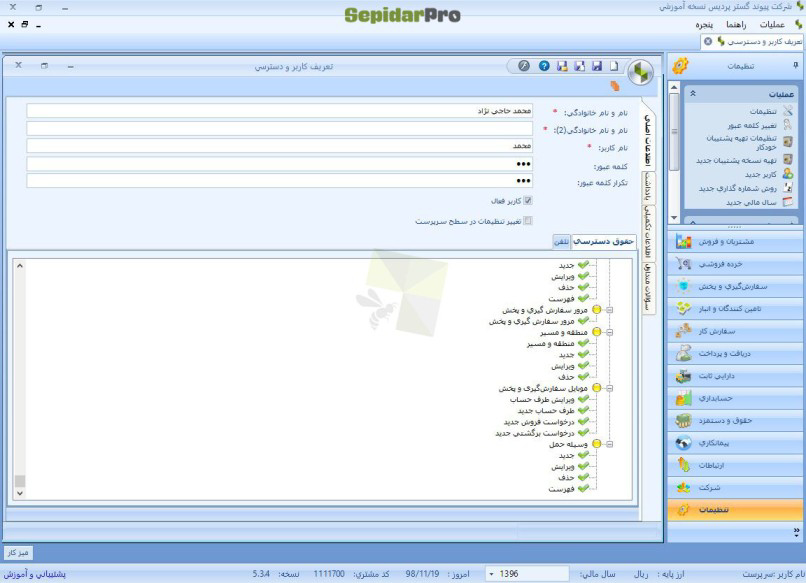
Task: Click down arrow of operations panel scrollbar
Action: point(674,218)
